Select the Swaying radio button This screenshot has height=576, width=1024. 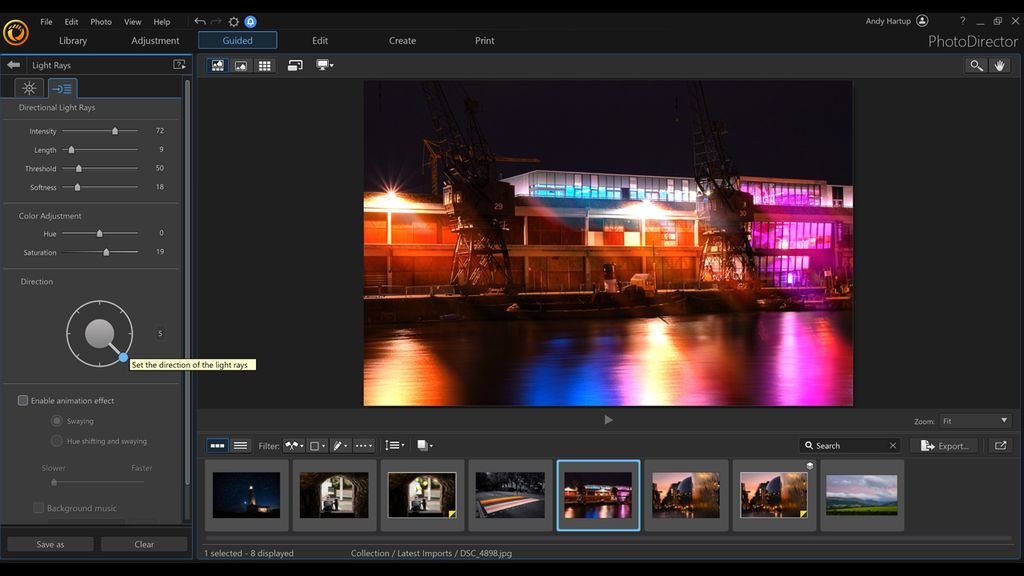pyautogui.click(x=58, y=420)
